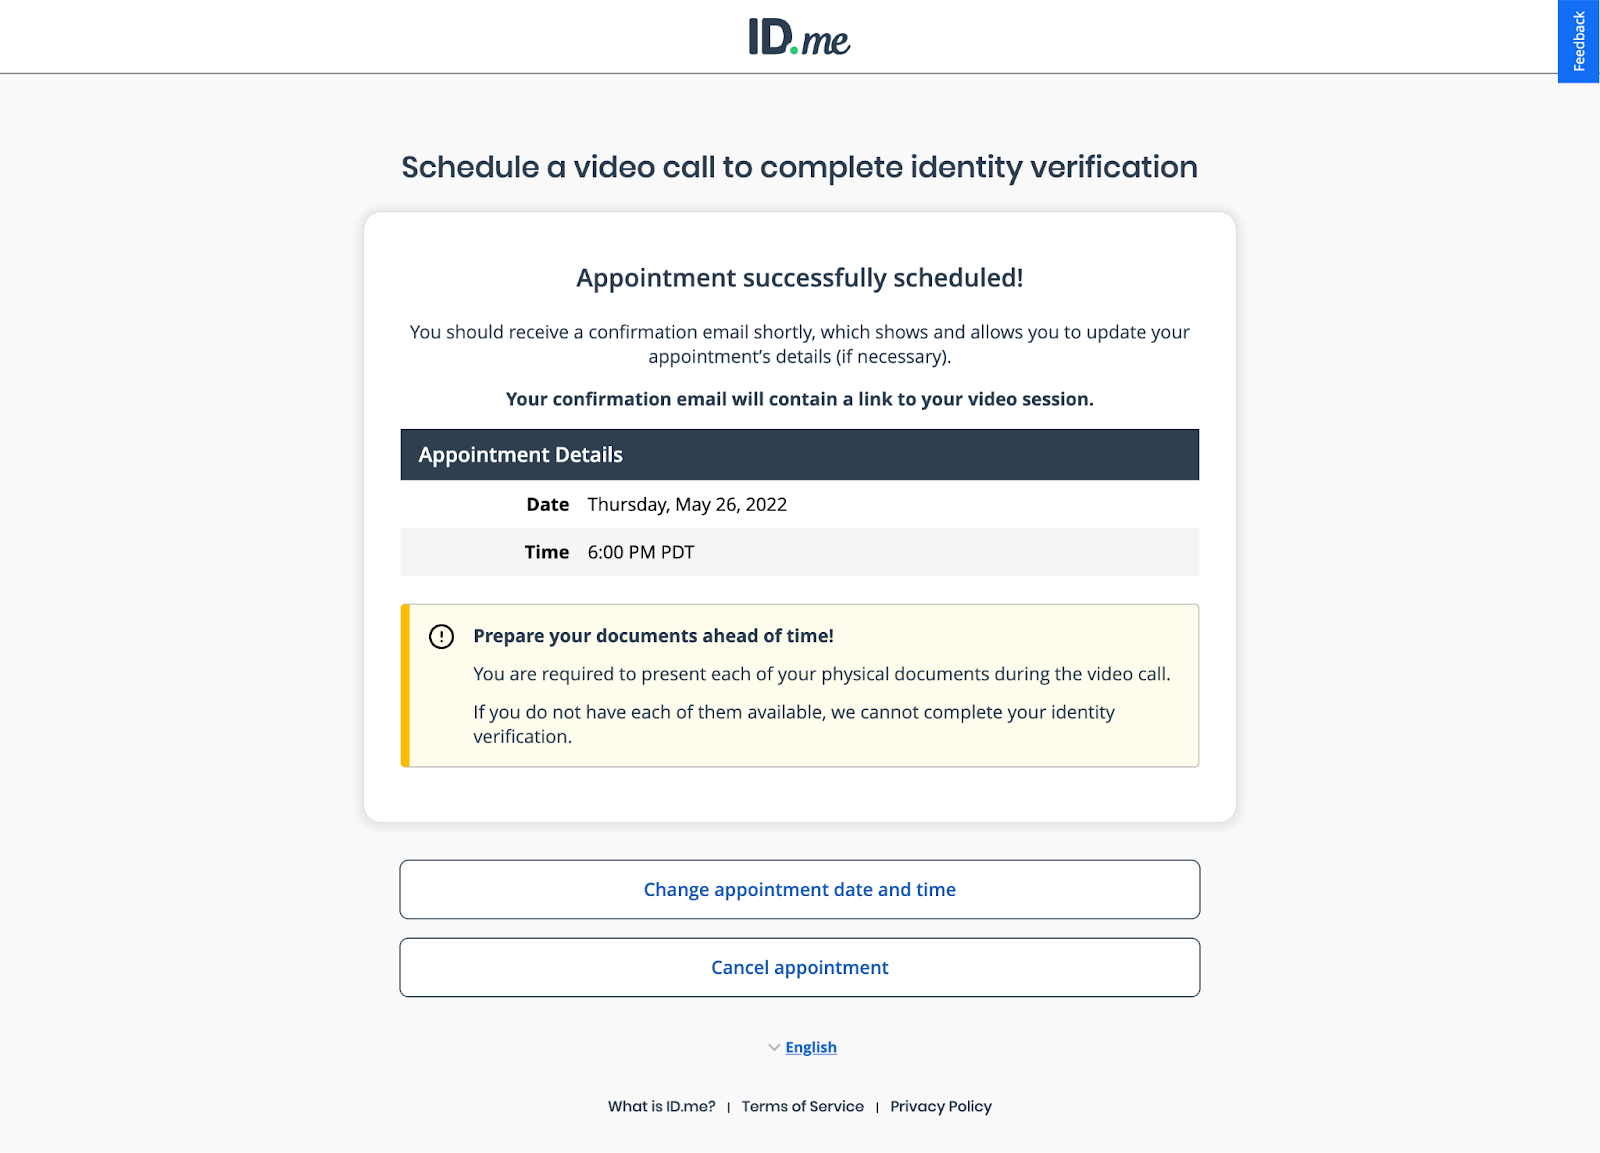Switch to the Appointment Details header bar
This screenshot has width=1600, height=1153.
[799, 454]
